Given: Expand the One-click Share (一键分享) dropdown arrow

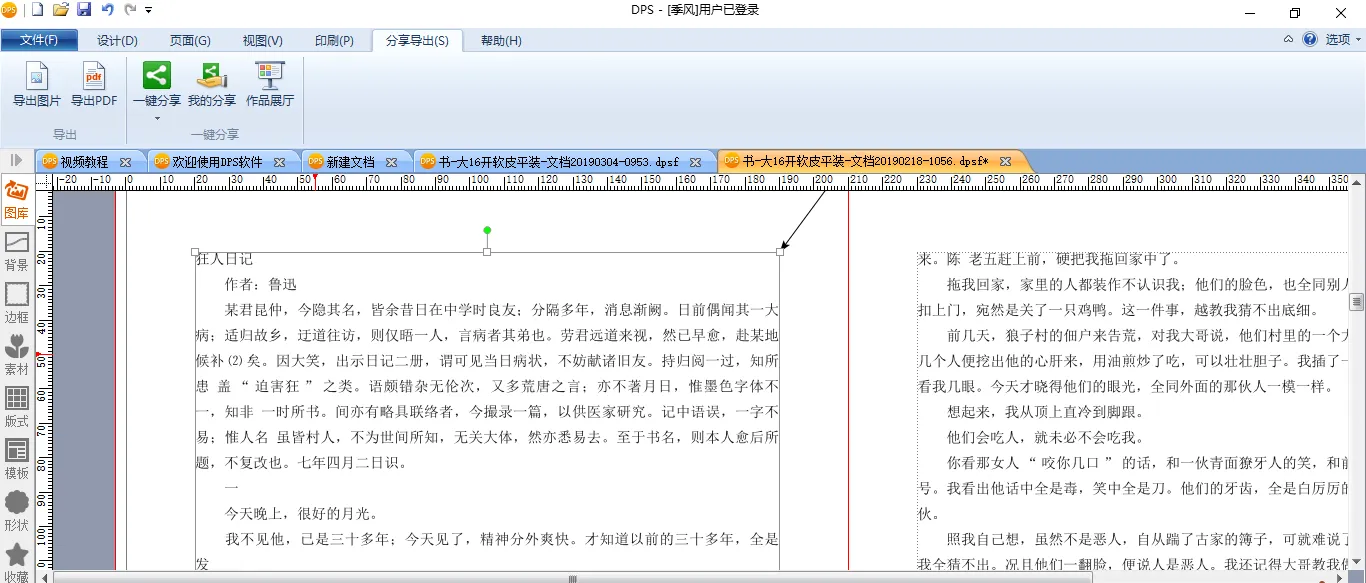Looking at the screenshot, I should click(x=157, y=118).
